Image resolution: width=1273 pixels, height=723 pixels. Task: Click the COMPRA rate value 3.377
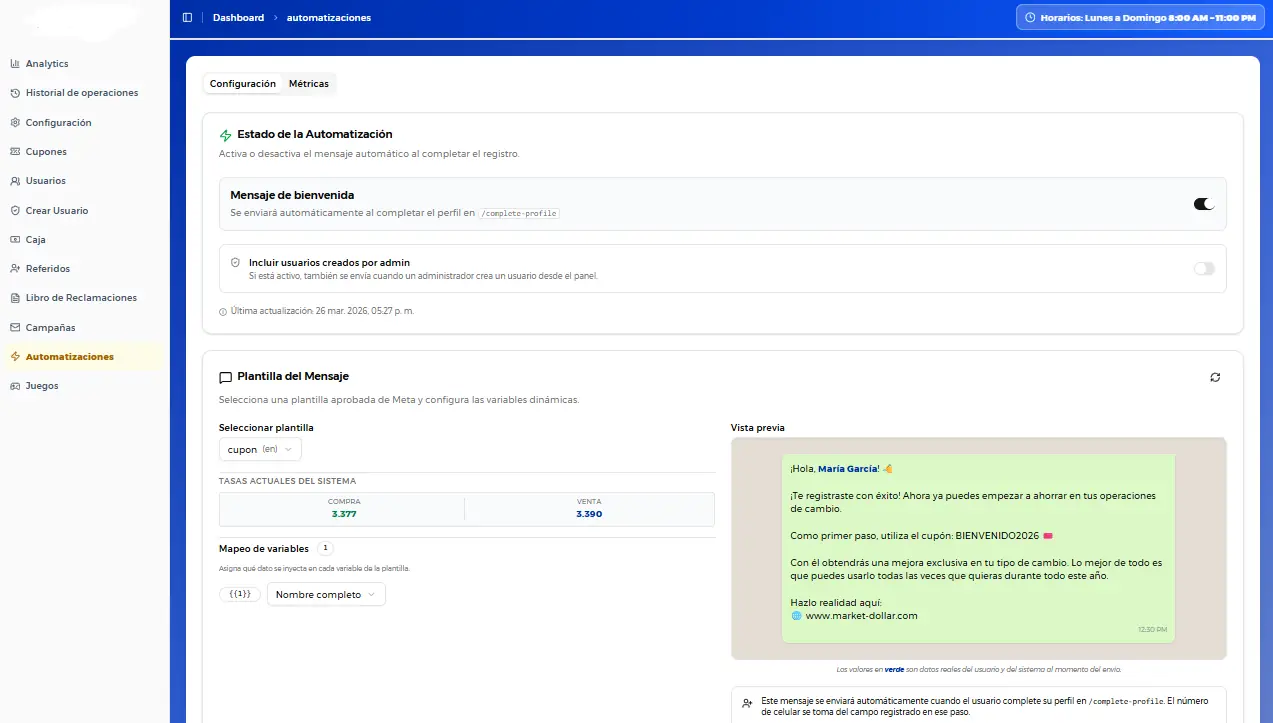point(344,514)
